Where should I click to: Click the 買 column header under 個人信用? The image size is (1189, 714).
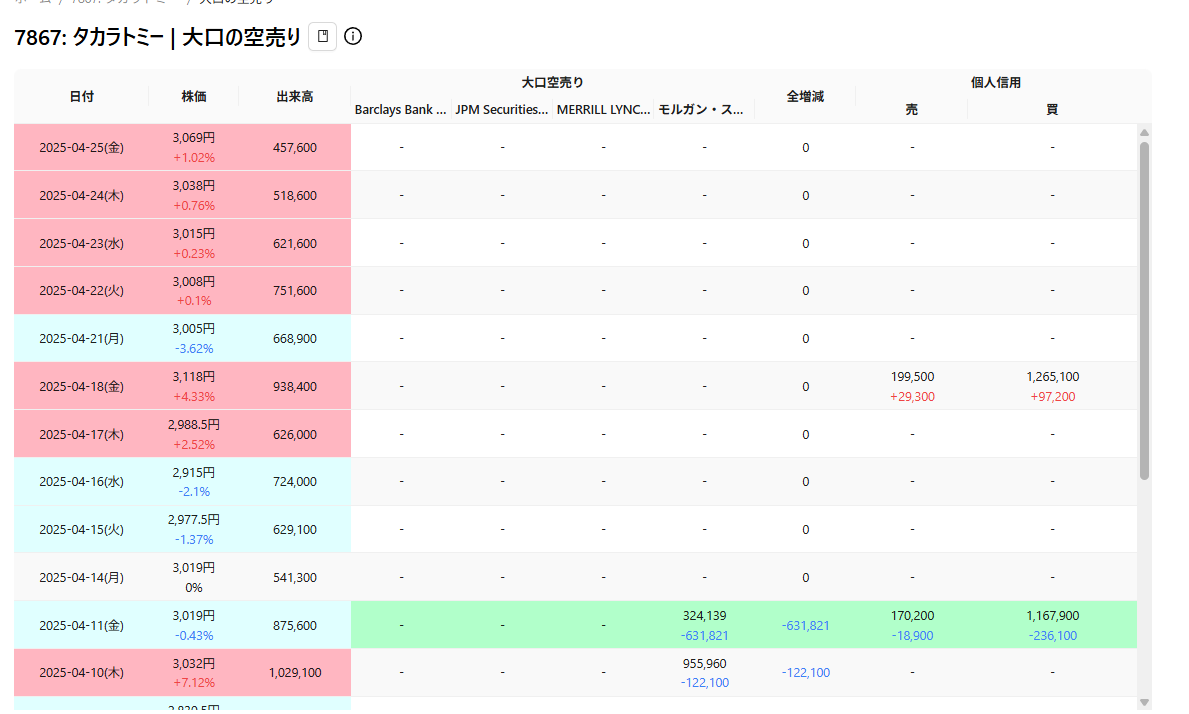[1052, 110]
